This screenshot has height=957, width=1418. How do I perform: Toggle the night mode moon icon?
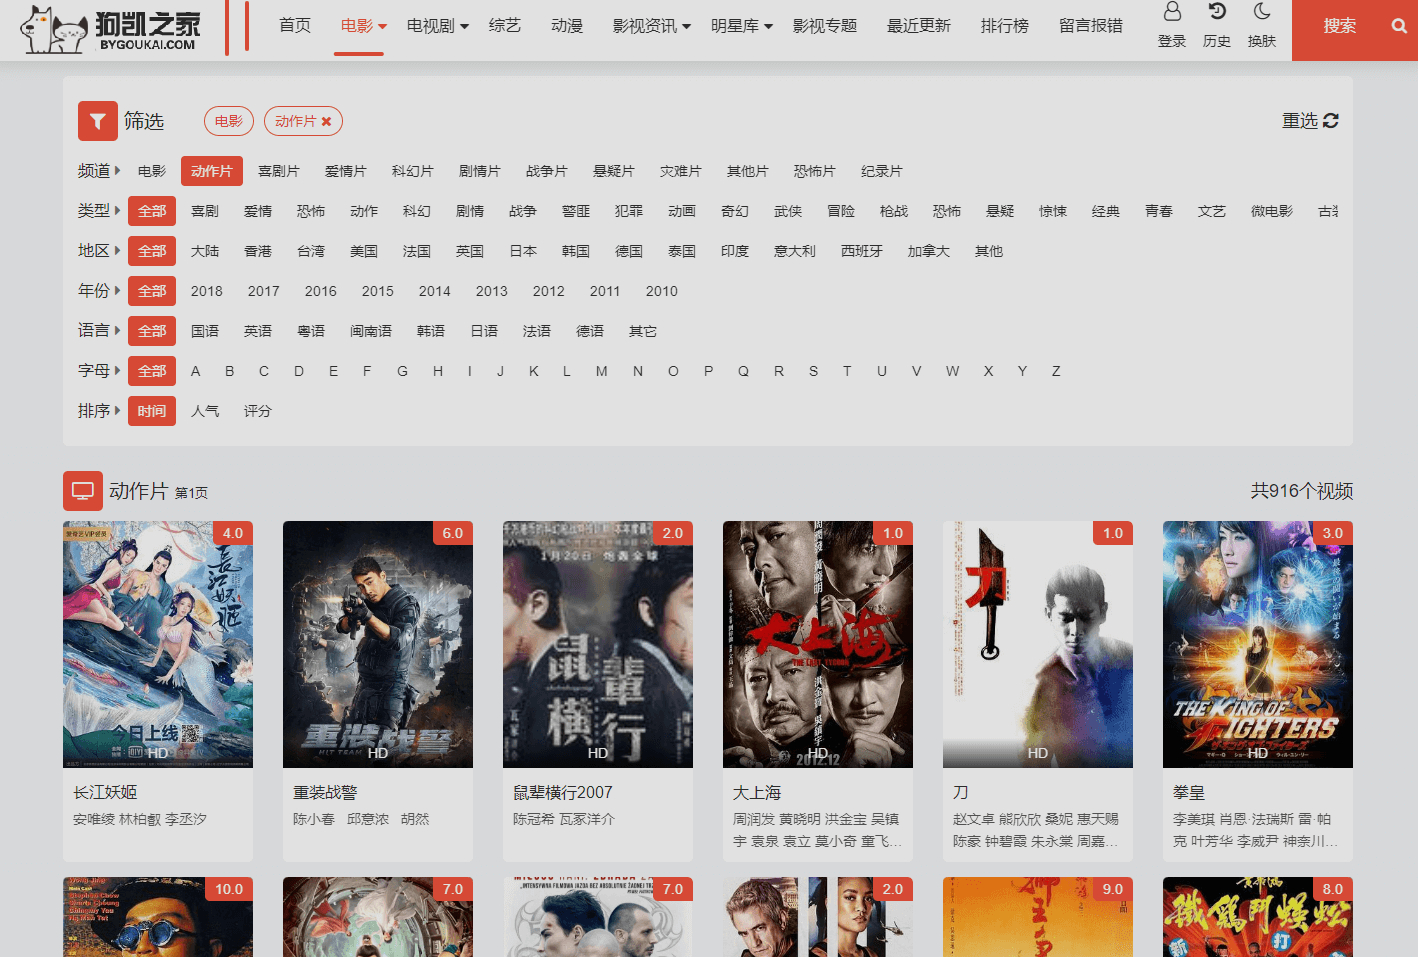[x=1262, y=12]
